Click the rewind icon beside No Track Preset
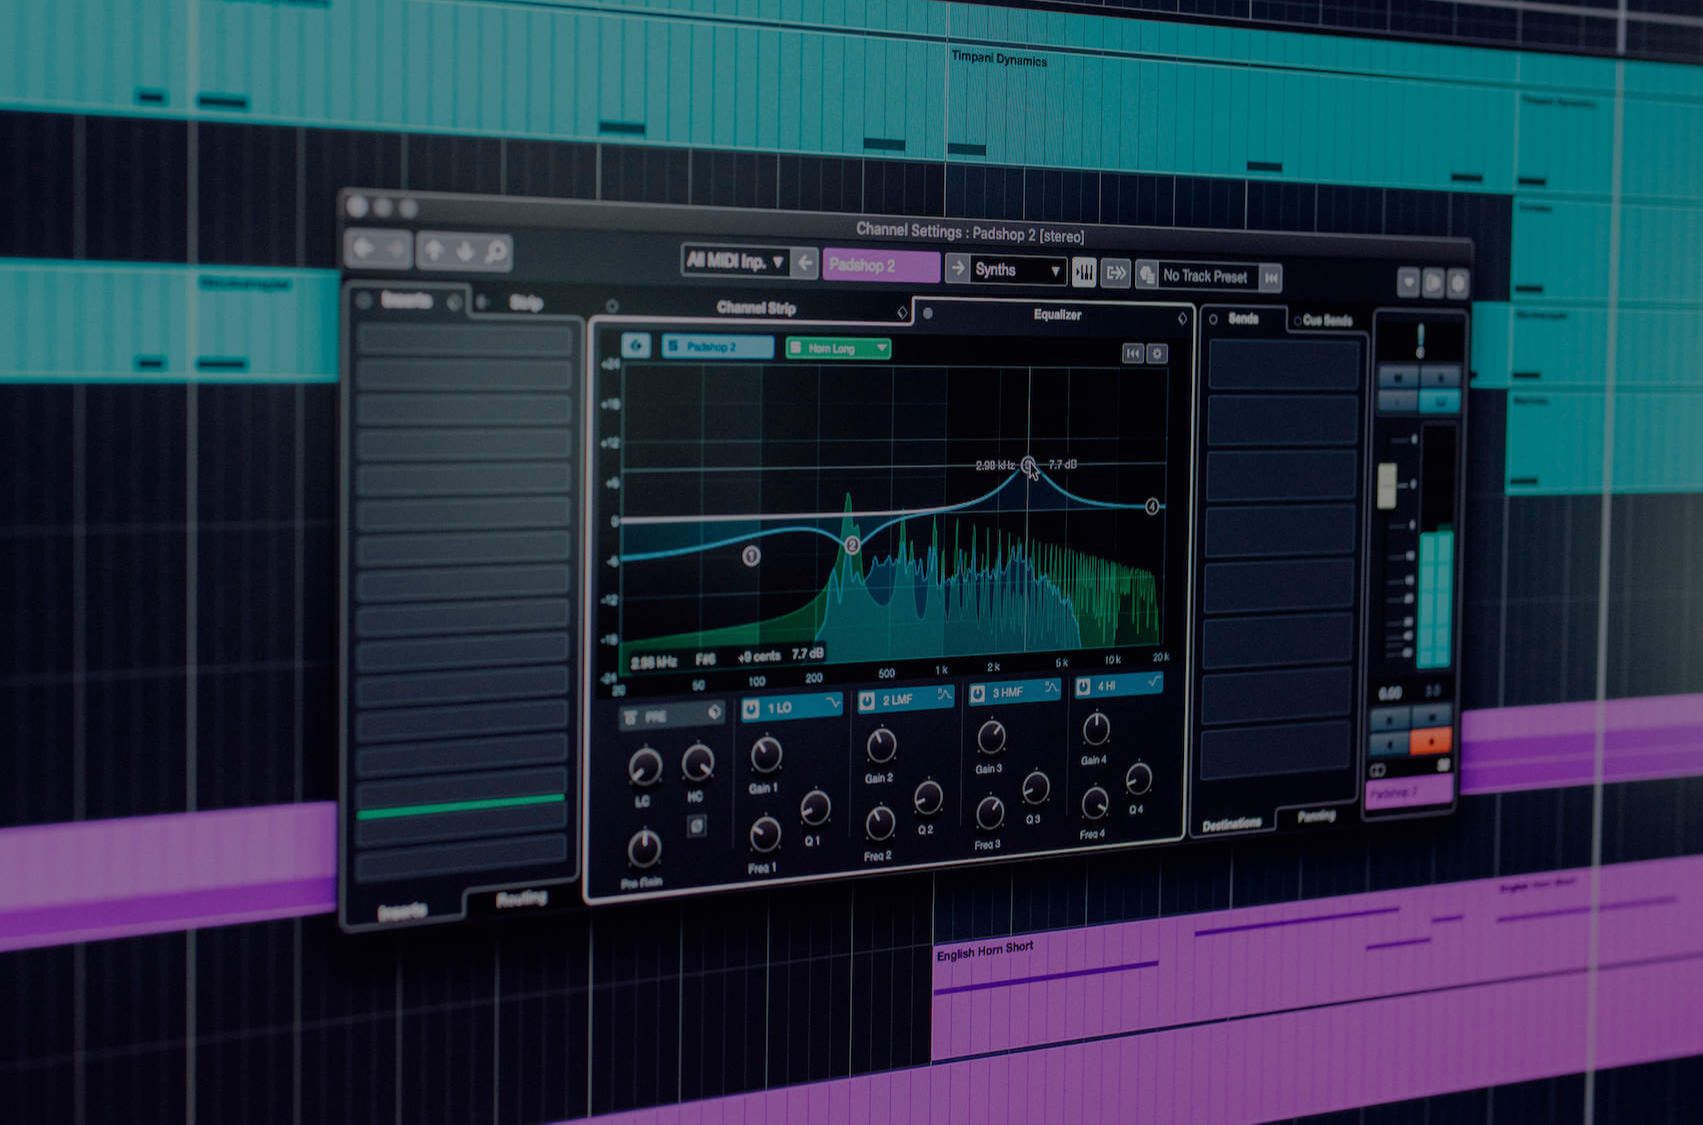 tap(1271, 278)
